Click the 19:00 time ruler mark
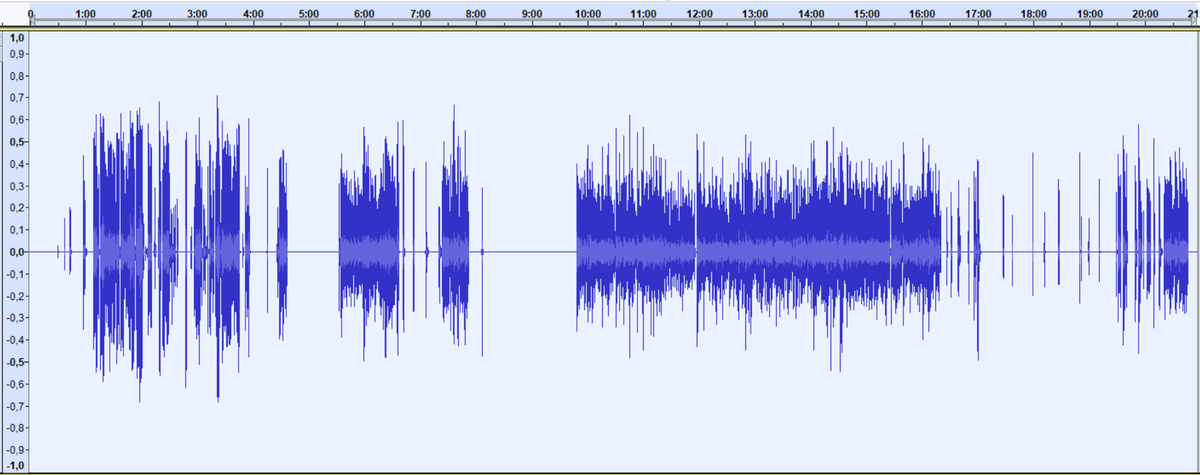Viewport: 1200px width, 475px height. pyautogui.click(x=1090, y=15)
